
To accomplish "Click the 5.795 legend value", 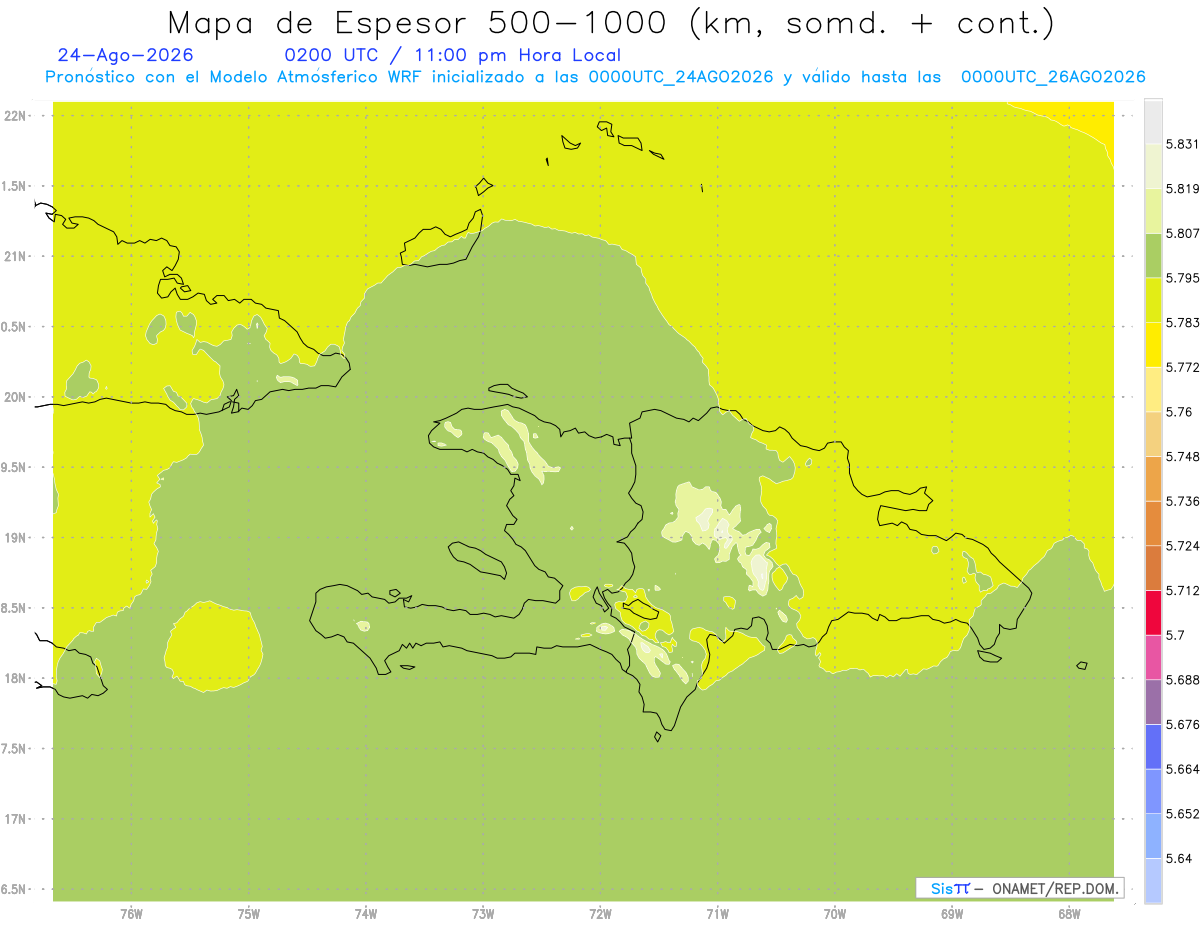I will click(1182, 278).
